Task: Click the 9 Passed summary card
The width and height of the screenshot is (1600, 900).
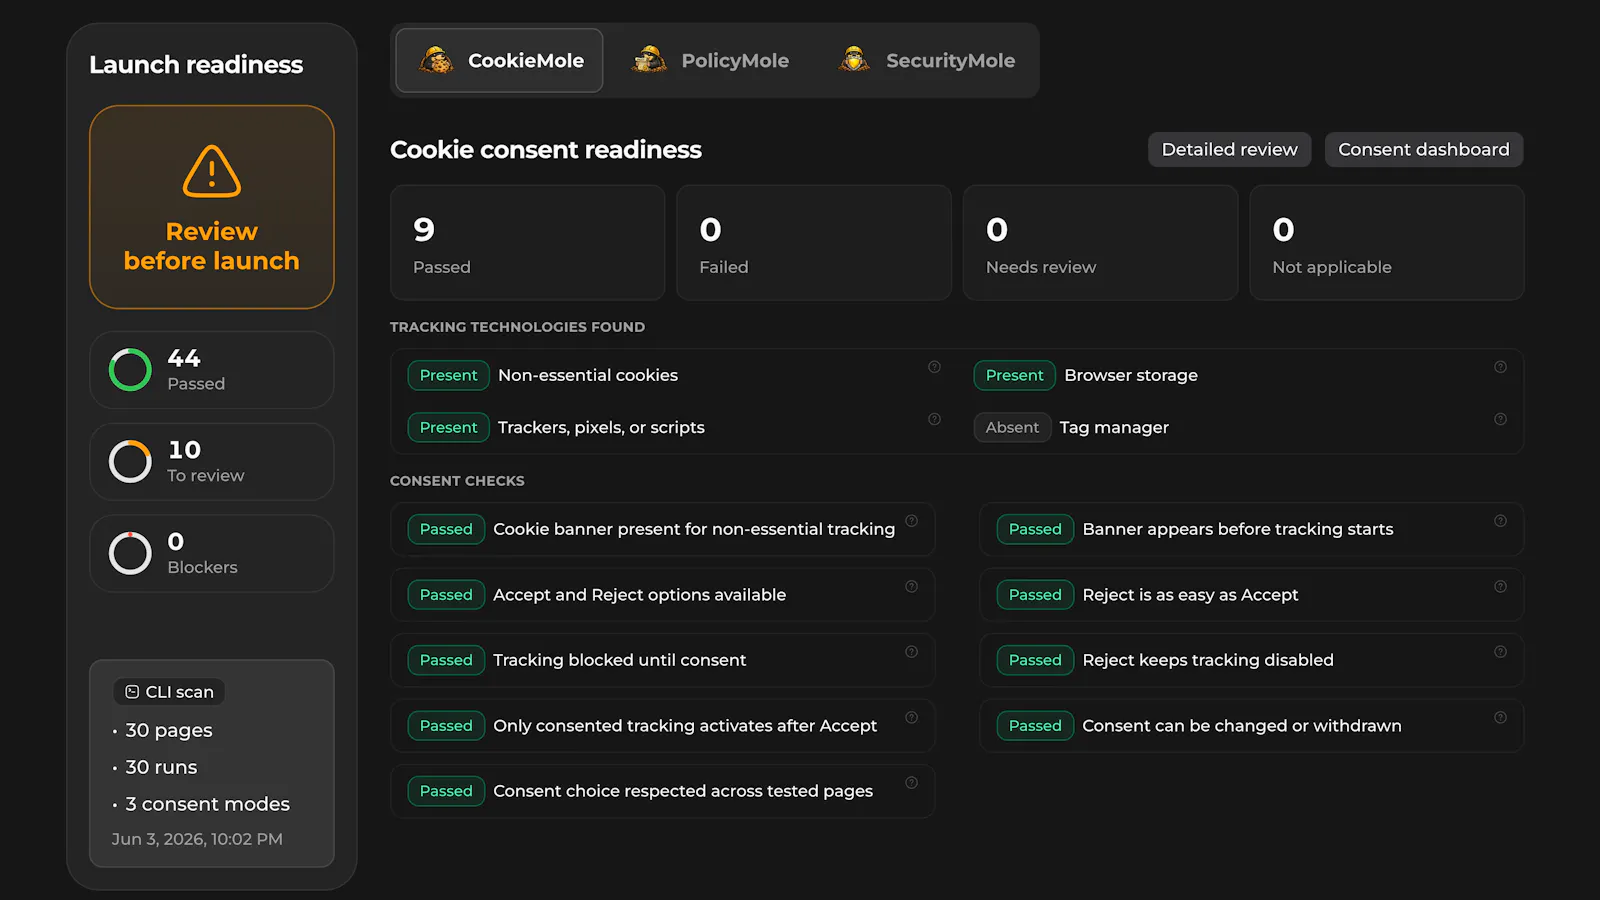Action: pyautogui.click(x=528, y=243)
